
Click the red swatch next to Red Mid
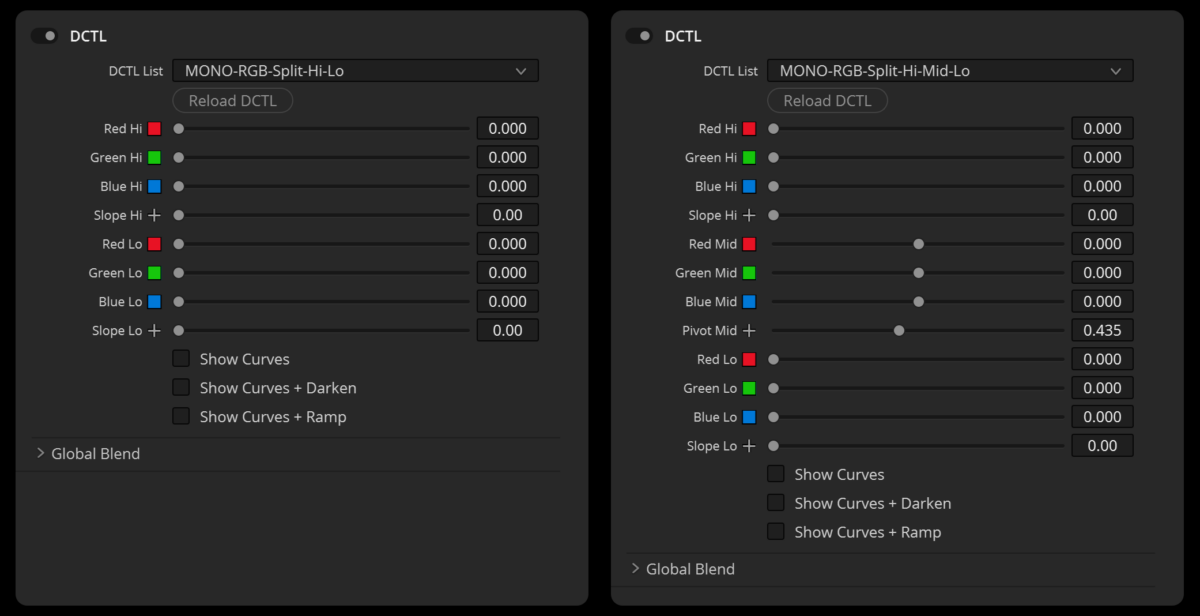(748, 243)
